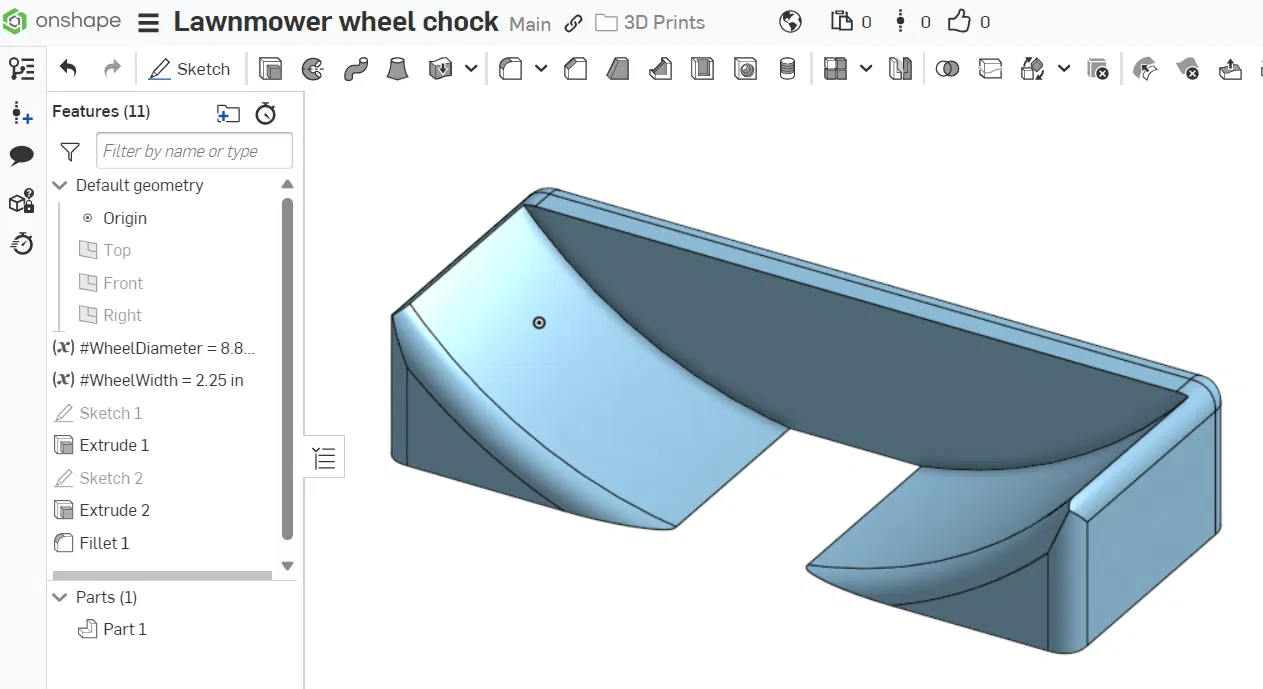Select Extrude 2 feature
Image resolution: width=1263 pixels, height=689 pixels.
101,510
